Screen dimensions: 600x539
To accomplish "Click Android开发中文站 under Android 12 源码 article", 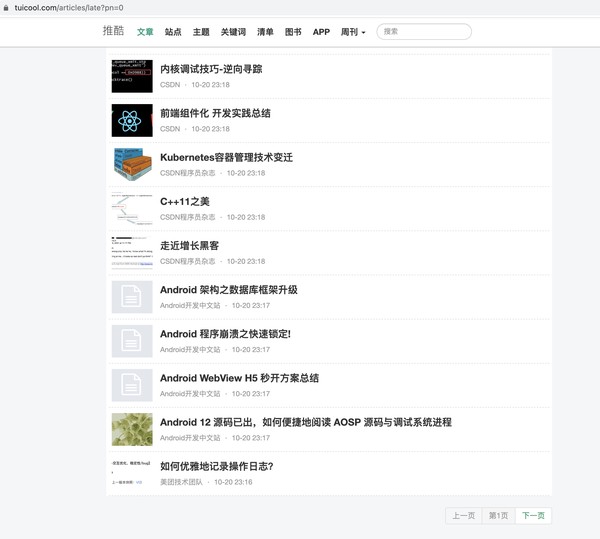I will (x=190, y=438).
